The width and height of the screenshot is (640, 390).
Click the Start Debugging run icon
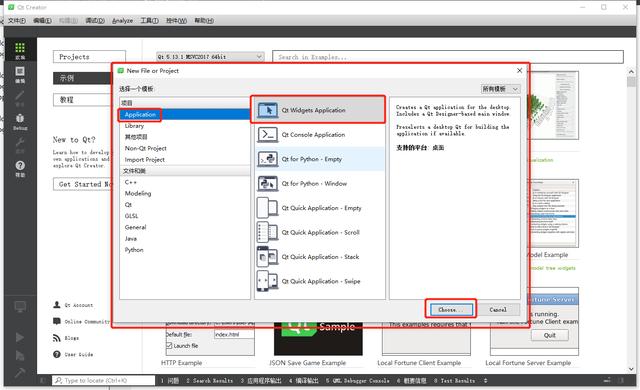point(19,355)
